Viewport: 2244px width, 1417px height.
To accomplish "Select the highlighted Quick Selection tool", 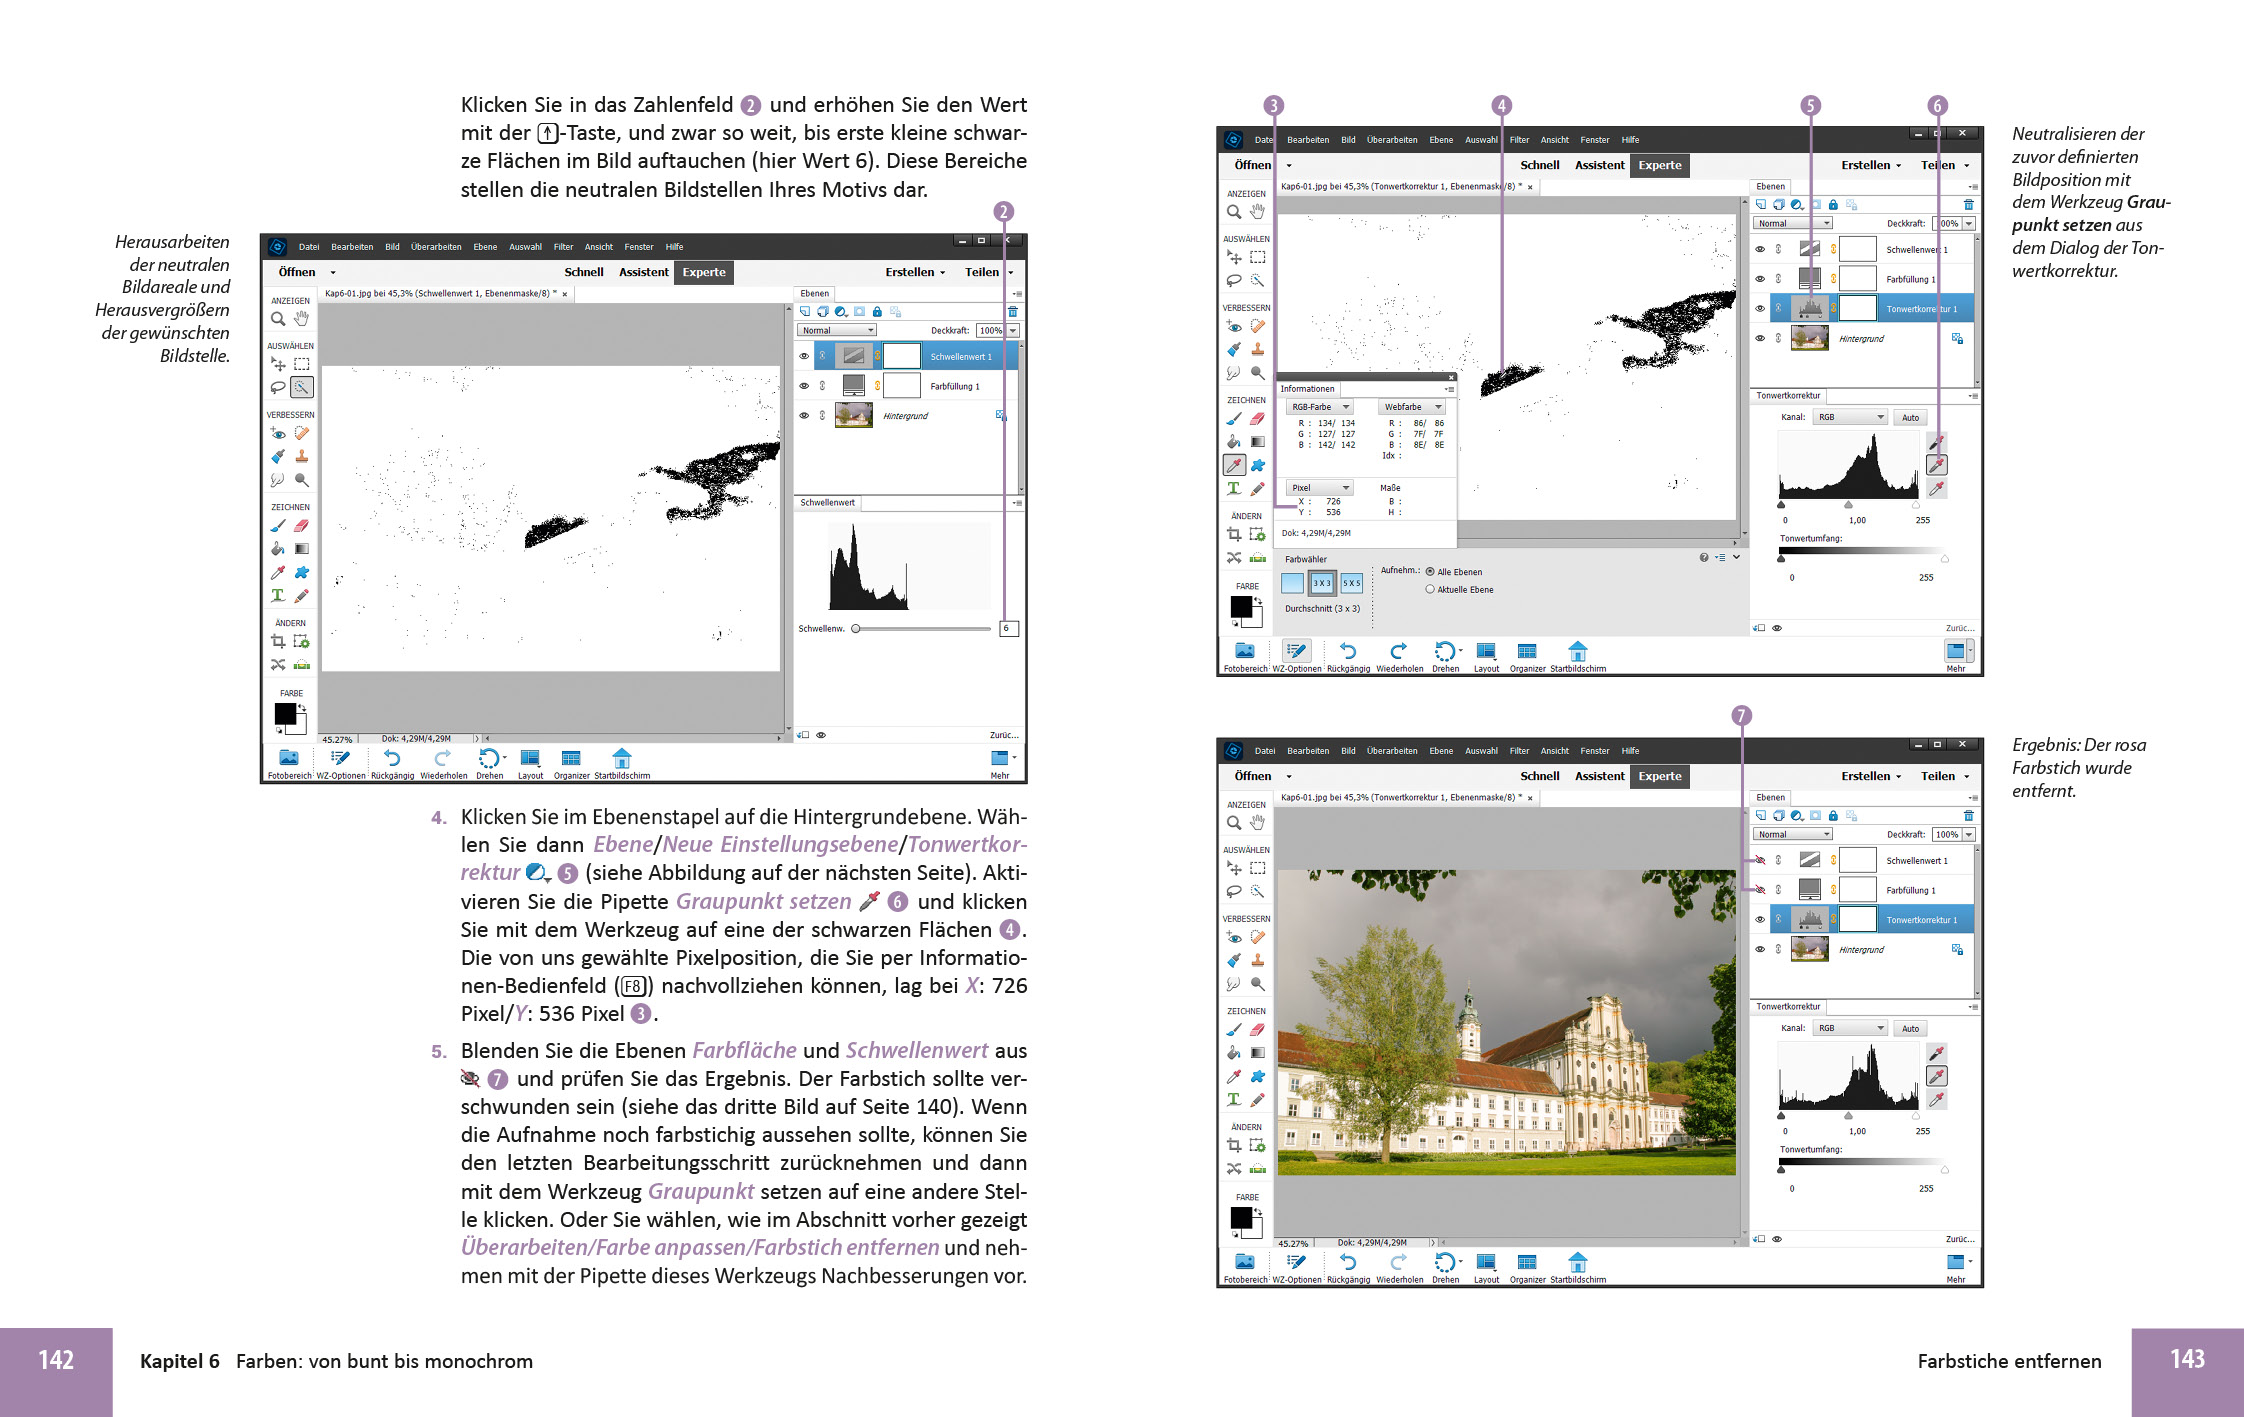I will [x=301, y=387].
